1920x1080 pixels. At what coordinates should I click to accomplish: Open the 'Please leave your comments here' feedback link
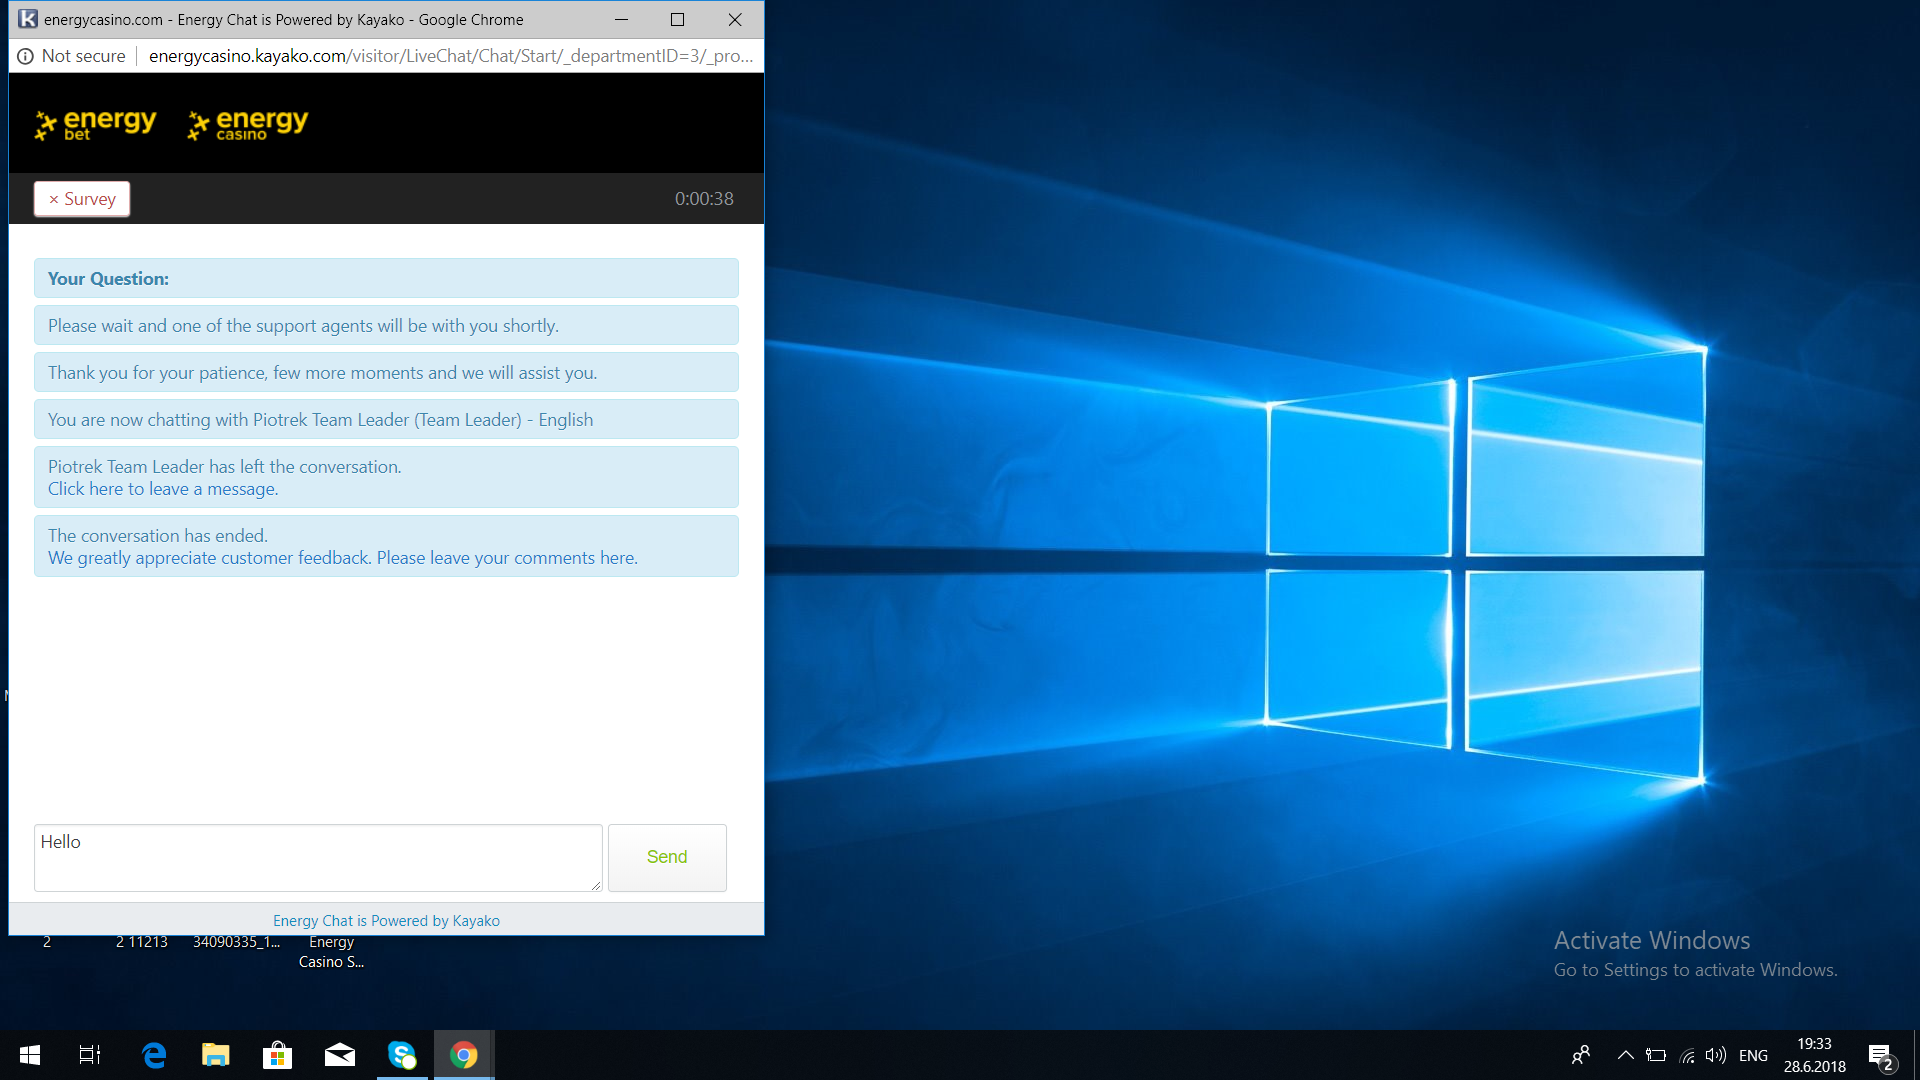[506, 558]
